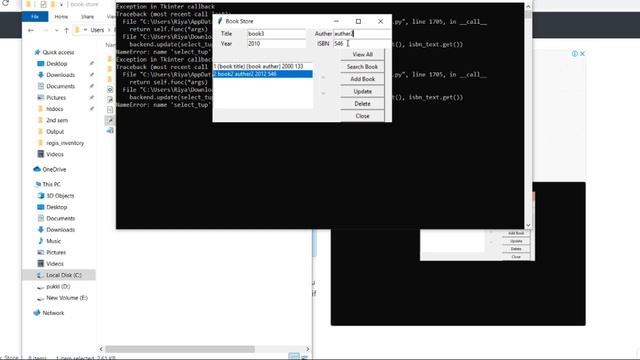Select the pukkl (D:) drive
The width and height of the screenshot is (640, 360).
pyautogui.click(x=58, y=287)
